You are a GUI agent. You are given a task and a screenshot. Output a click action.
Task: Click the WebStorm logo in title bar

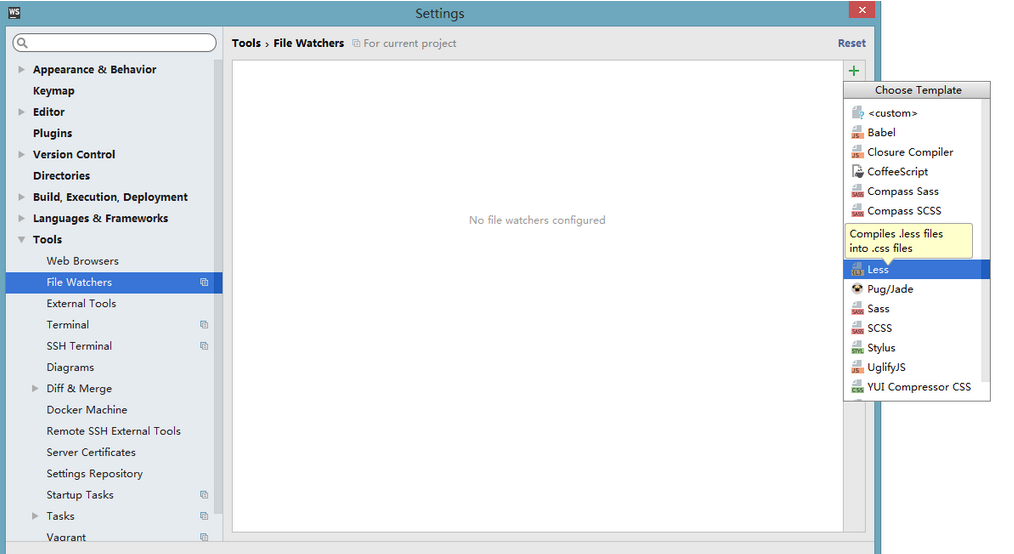tap(14, 12)
